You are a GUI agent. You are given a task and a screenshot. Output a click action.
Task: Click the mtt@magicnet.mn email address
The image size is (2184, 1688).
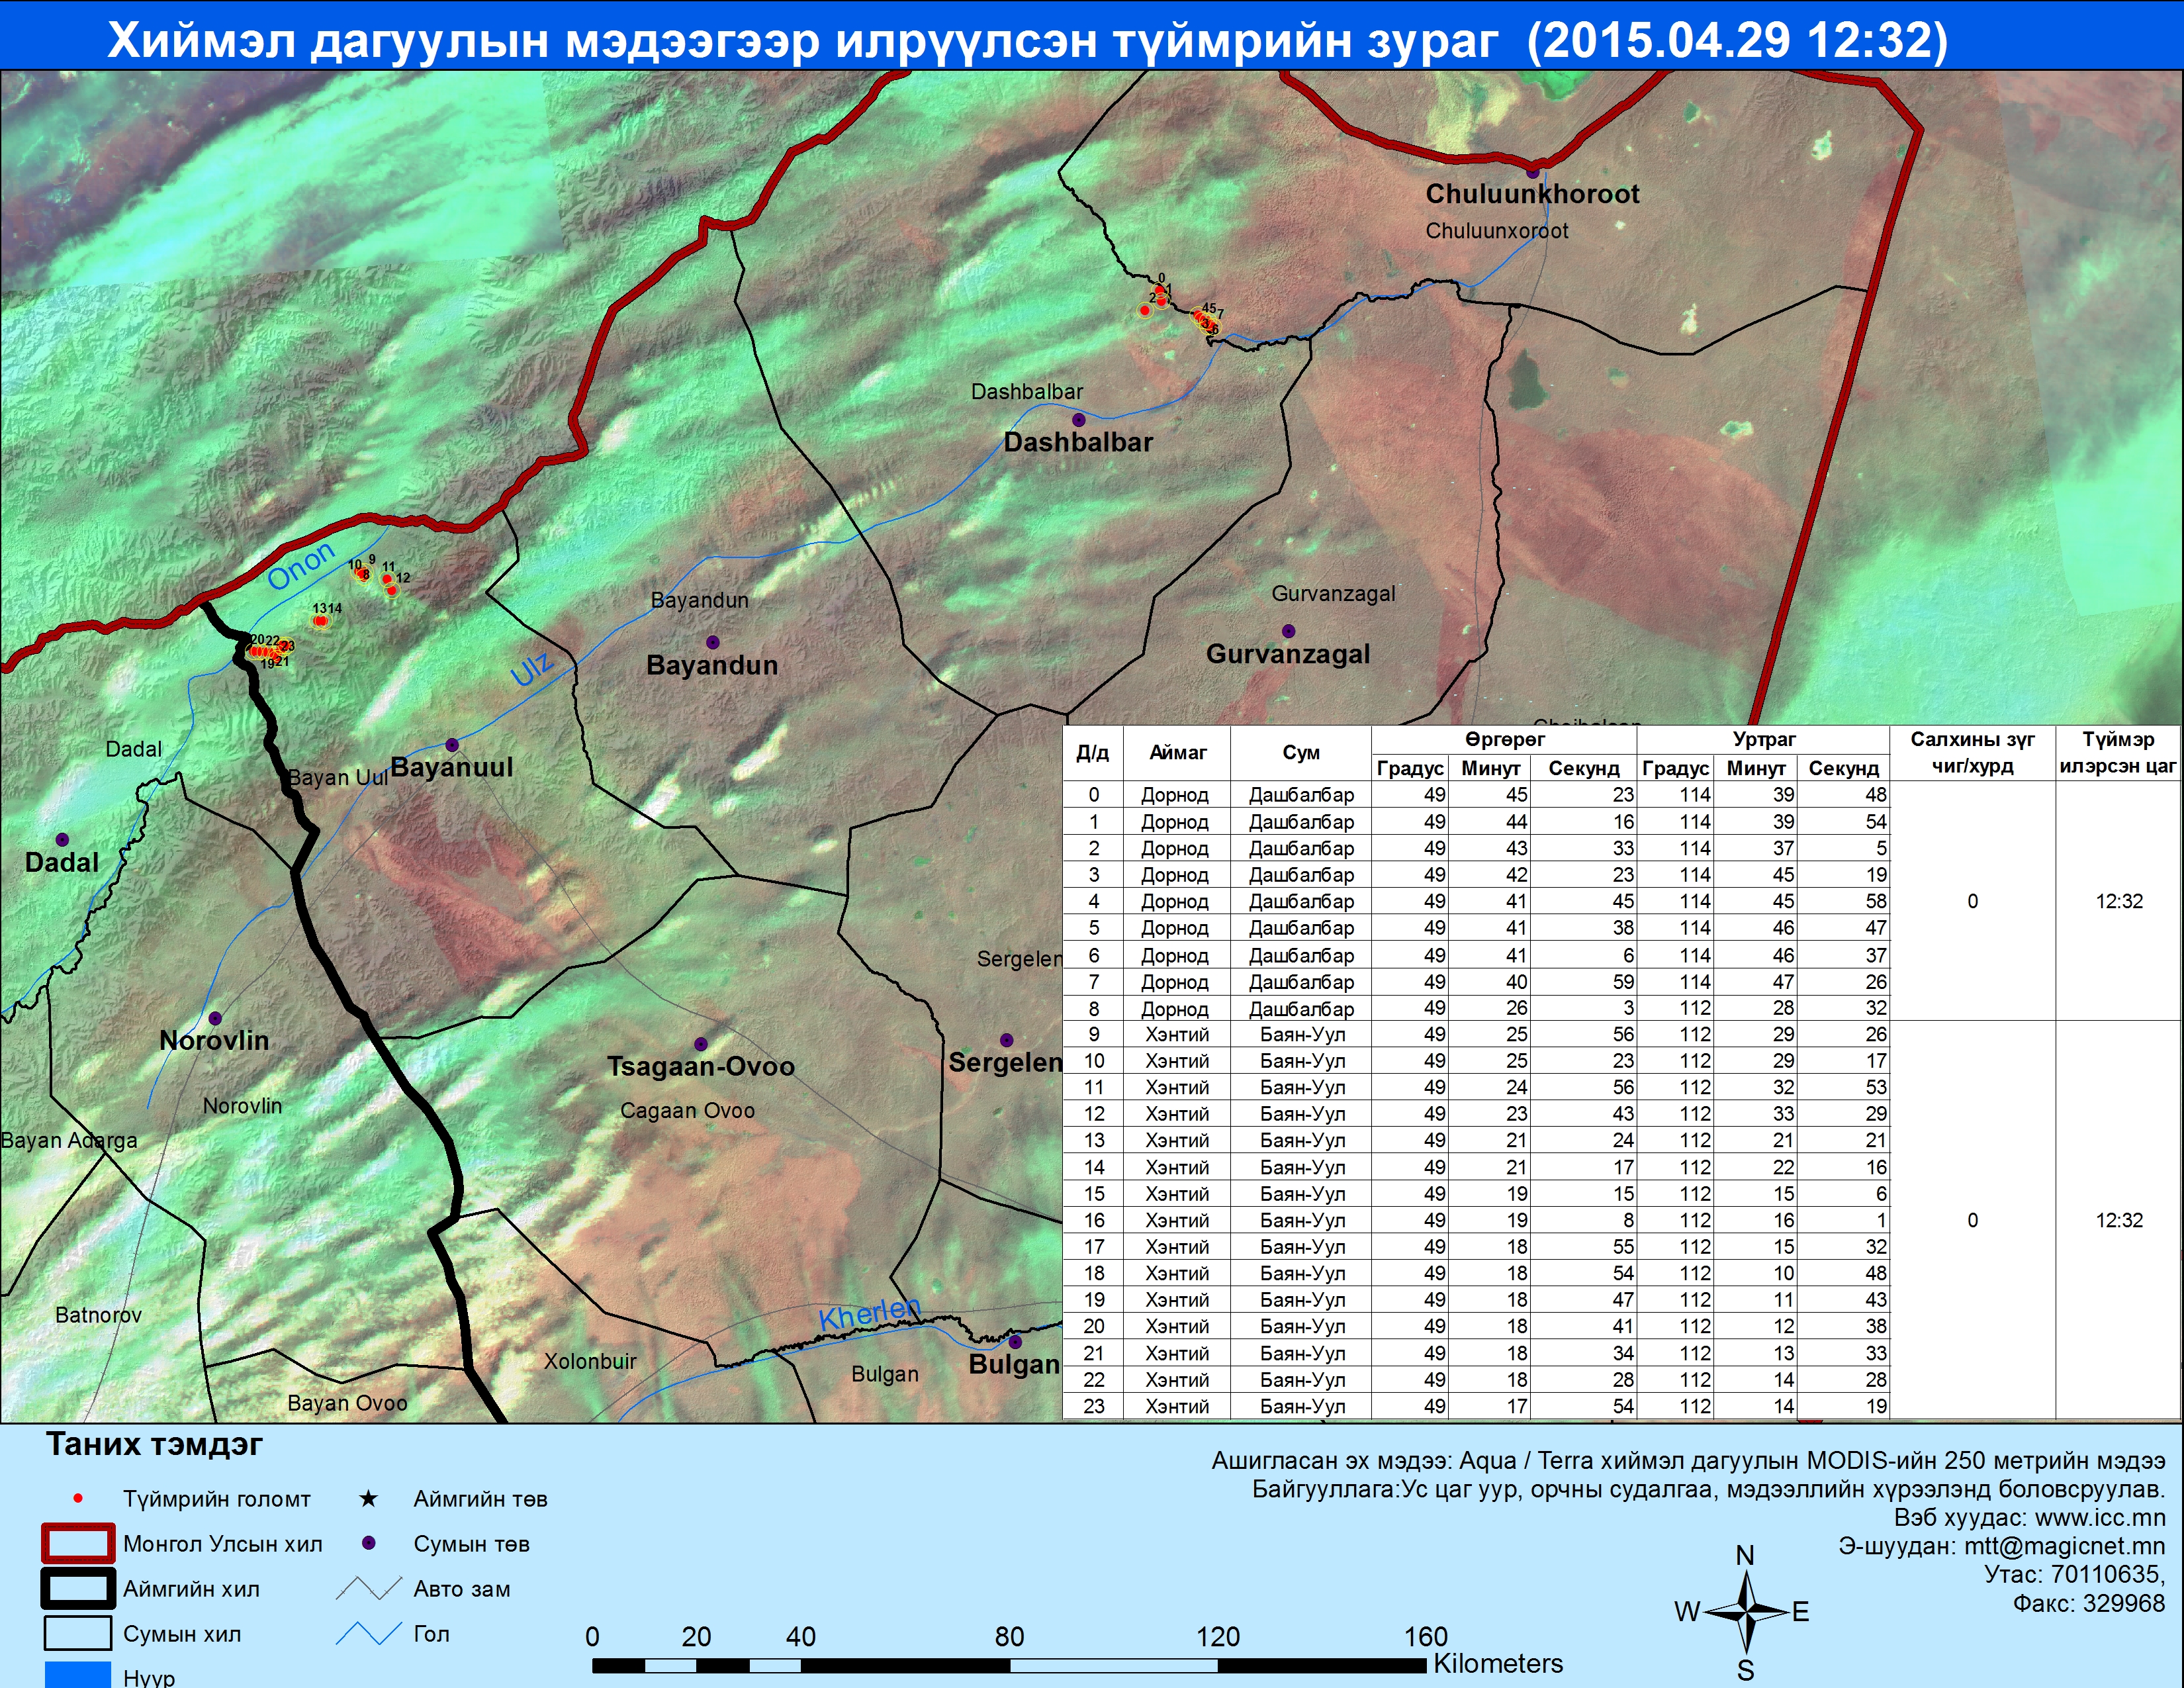click(x=2064, y=1546)
